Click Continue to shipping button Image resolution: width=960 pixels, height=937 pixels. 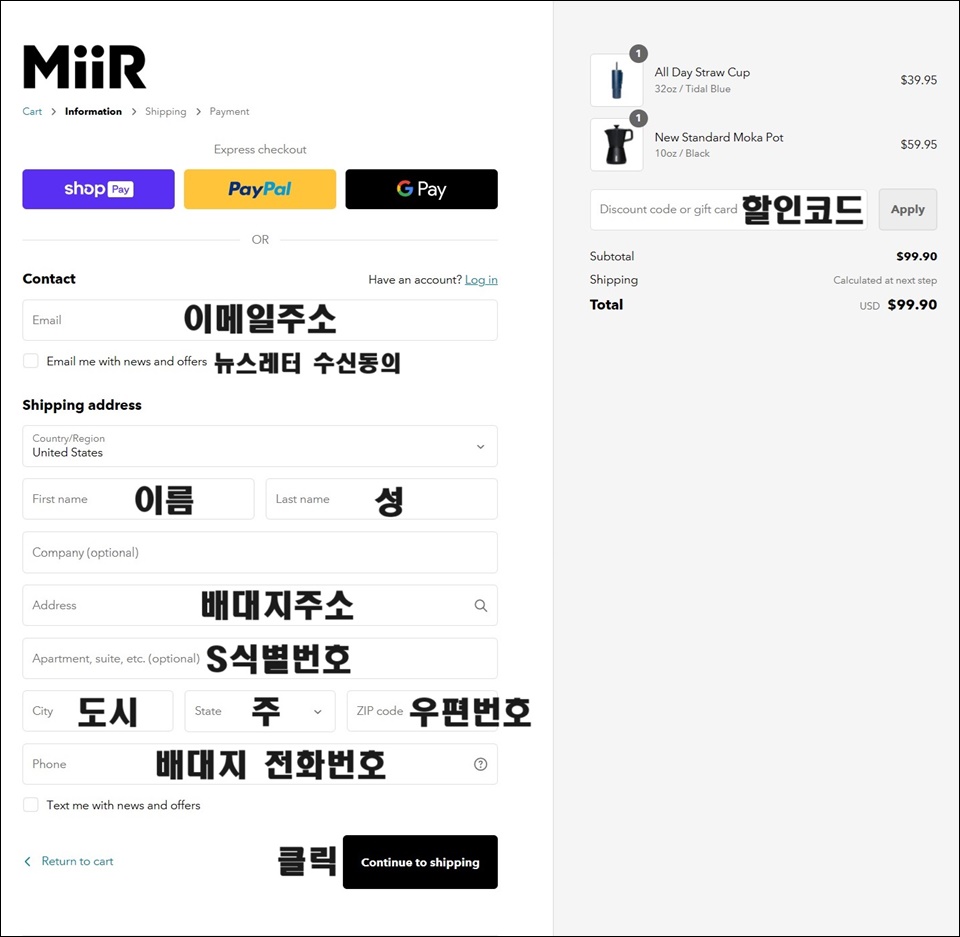coord(420,862)
